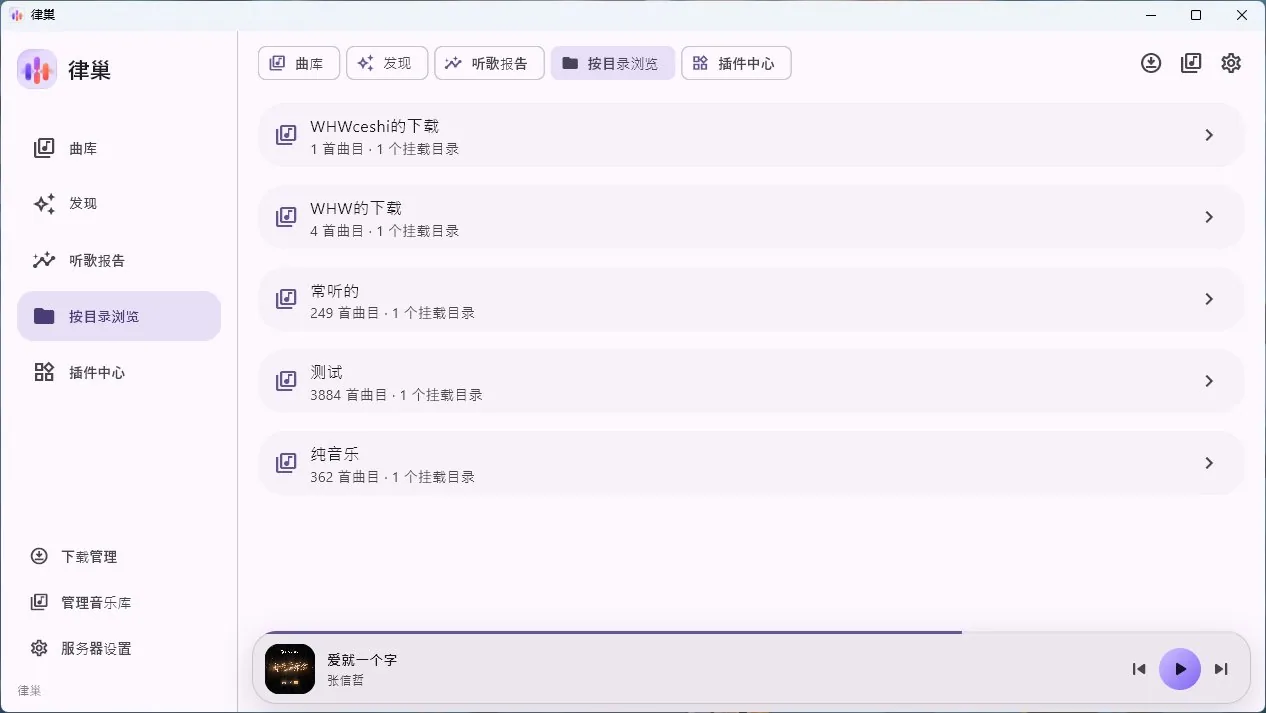Open the WHW的下载 folder row
1266x713 pixels.
coord(751,217)
